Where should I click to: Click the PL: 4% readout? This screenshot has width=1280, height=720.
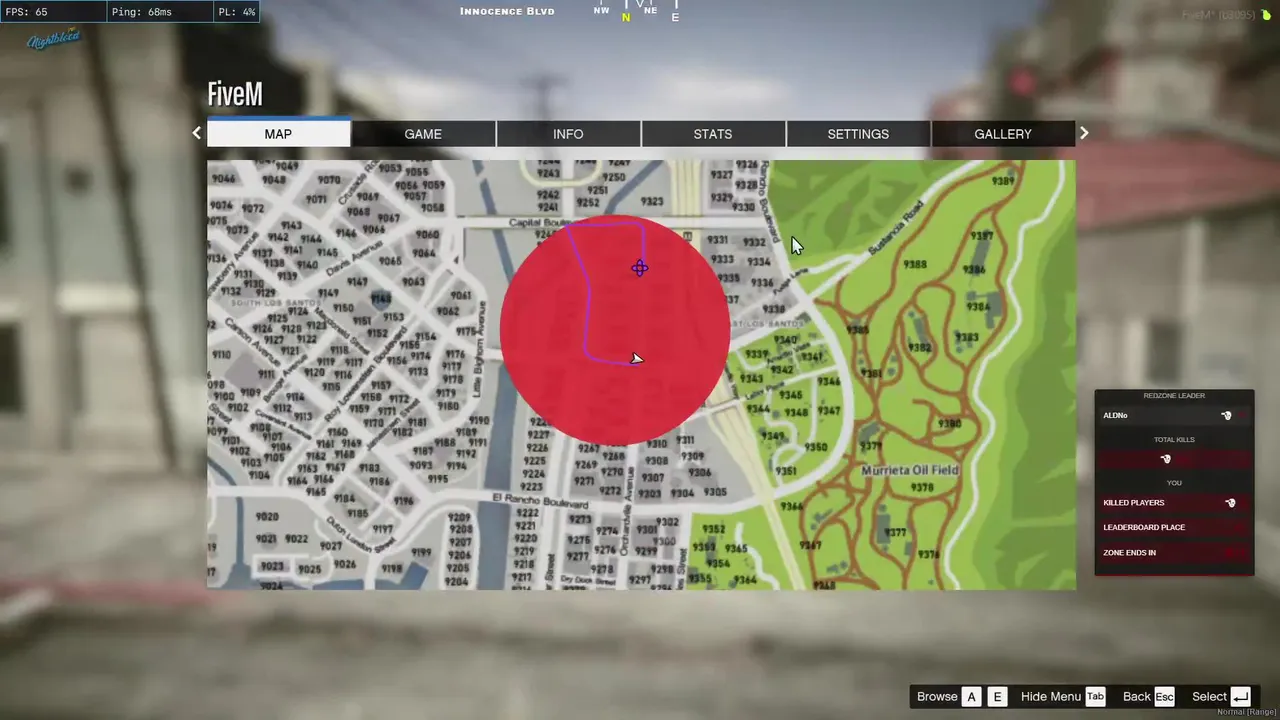pos(236,12)
